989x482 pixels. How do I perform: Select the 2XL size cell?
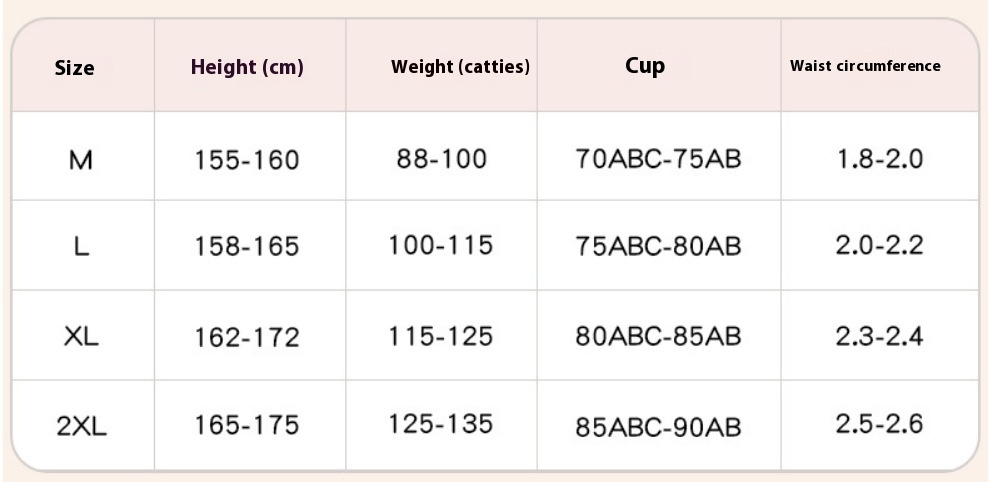pos(81,426)
